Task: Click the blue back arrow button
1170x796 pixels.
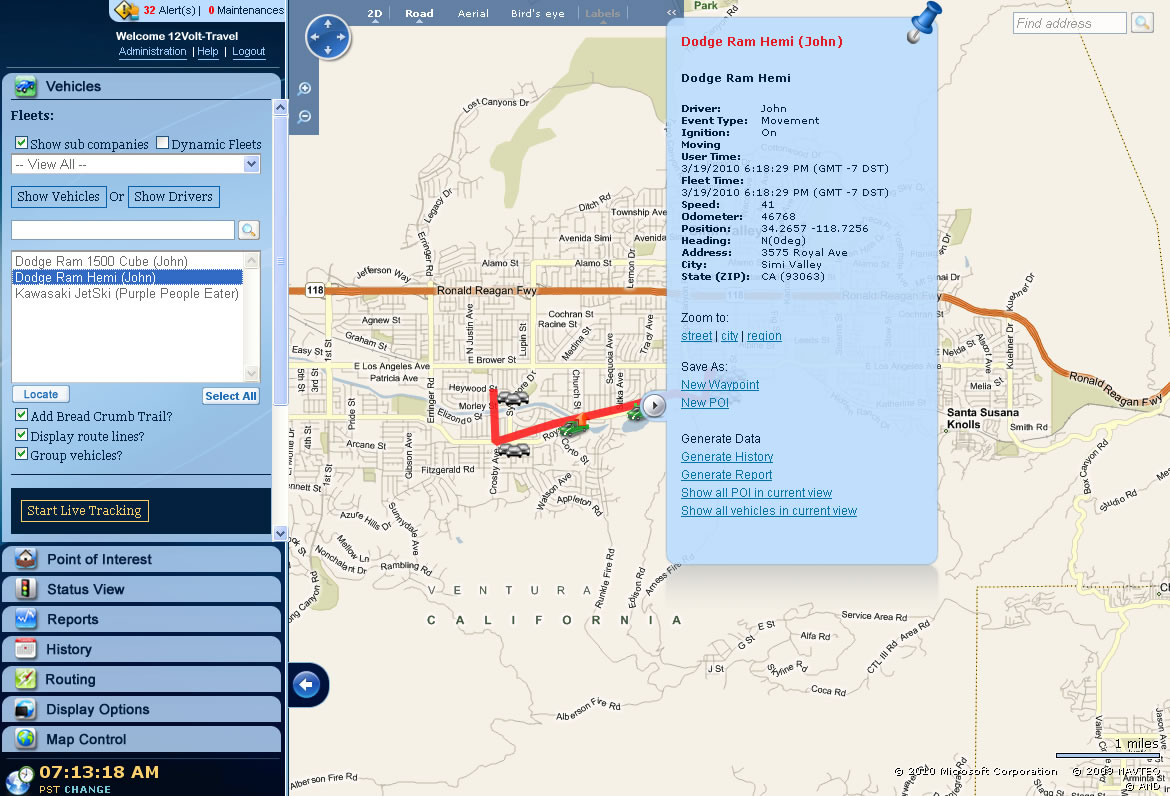Action: (x=307, y=685)
